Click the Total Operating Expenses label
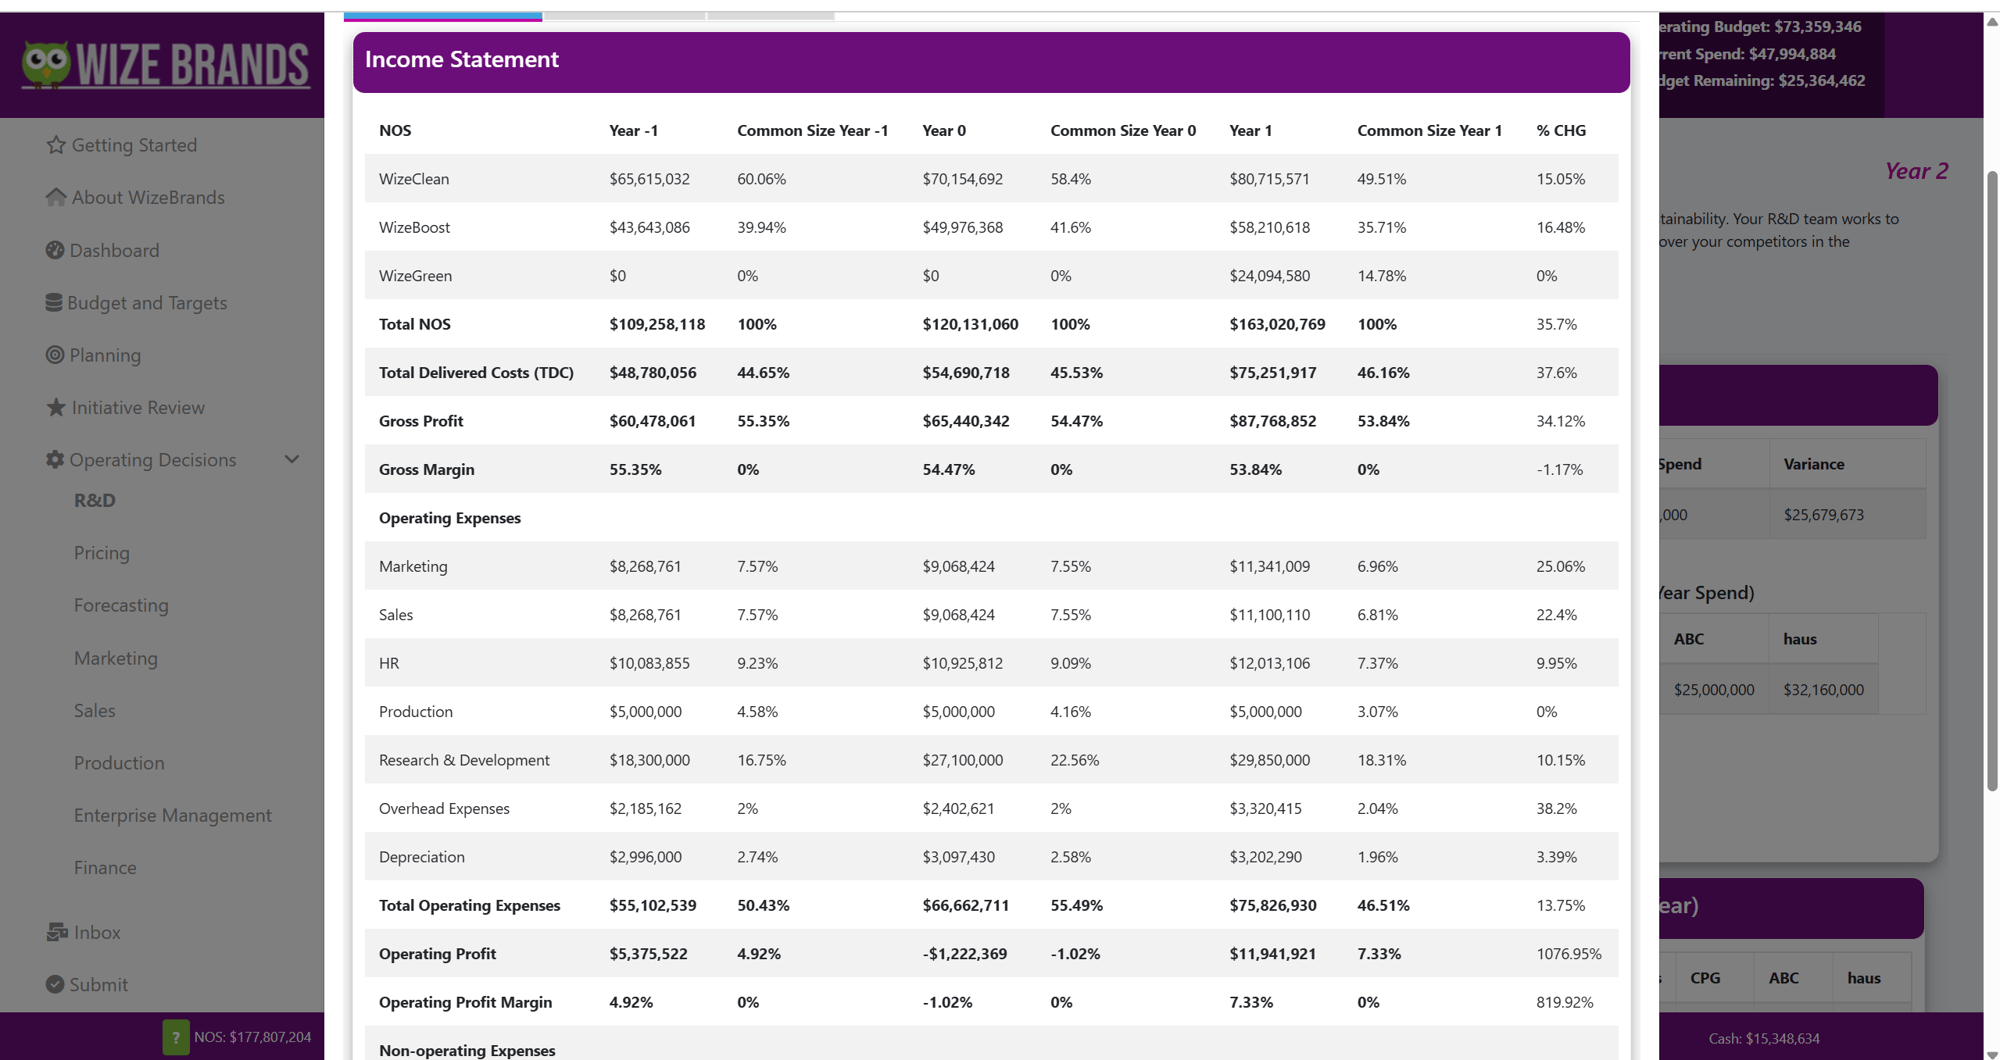This screenshot has height=1060, width=2000. coord(470,905)
